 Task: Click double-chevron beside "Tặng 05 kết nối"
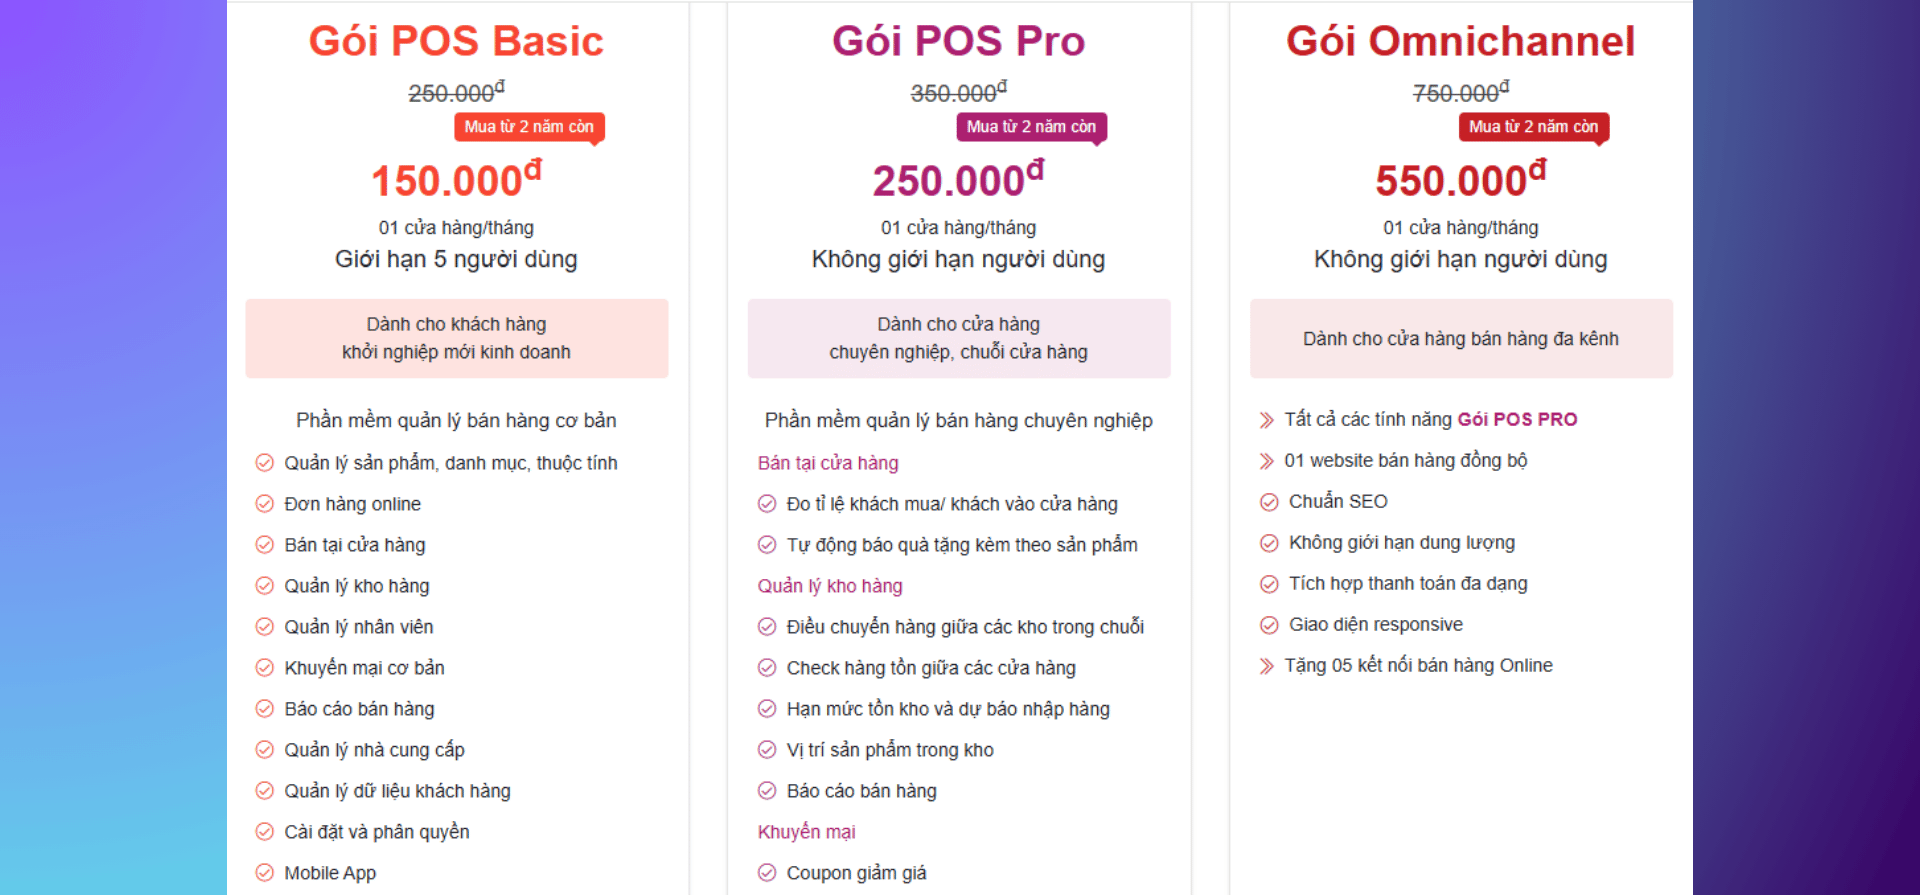coord(1267,666)
